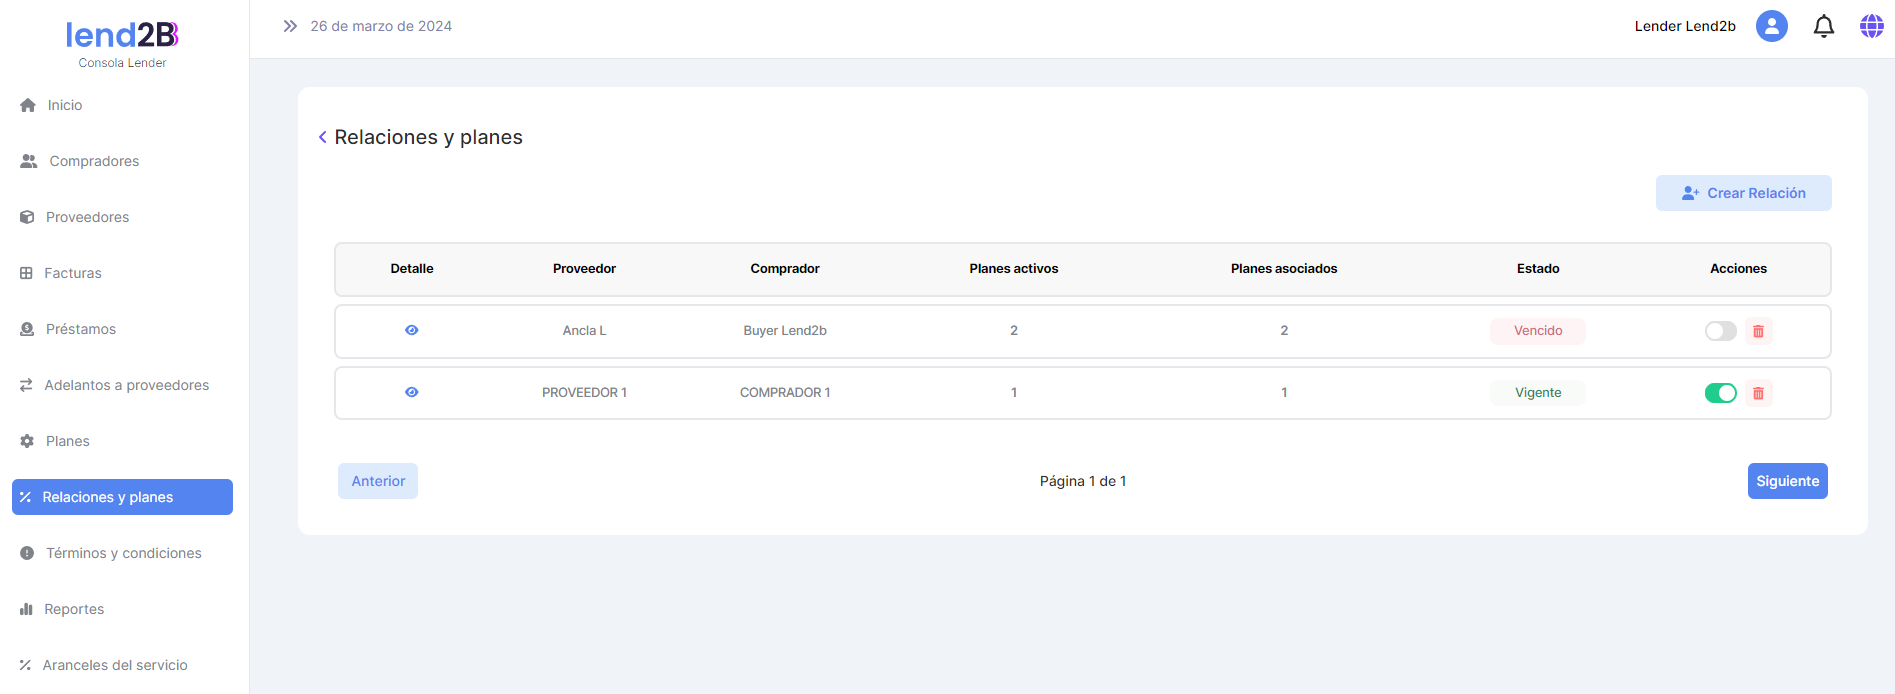Collapse sidebar with double chevron
This screenshot has width=1895, height=694.
(290, 26)
